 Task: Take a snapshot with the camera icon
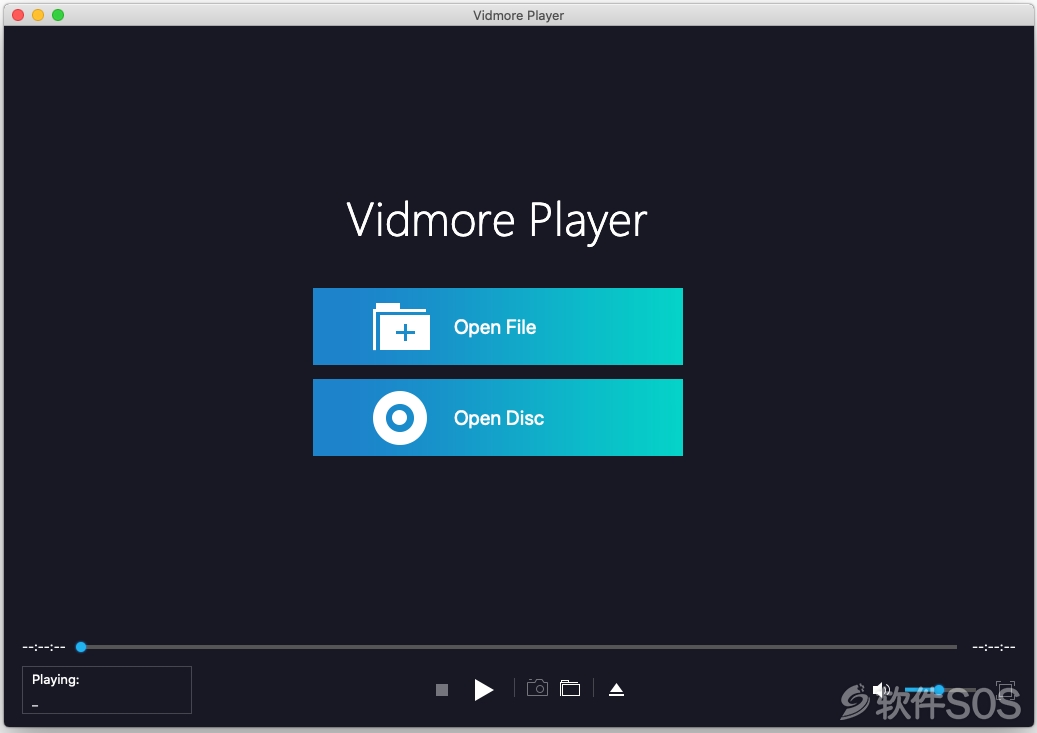[x=537, y=688]
